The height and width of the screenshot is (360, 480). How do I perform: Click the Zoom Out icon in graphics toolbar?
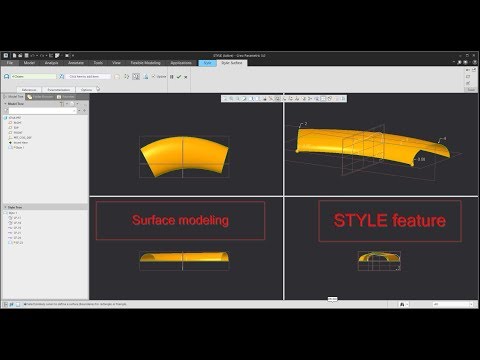[238, 98]
